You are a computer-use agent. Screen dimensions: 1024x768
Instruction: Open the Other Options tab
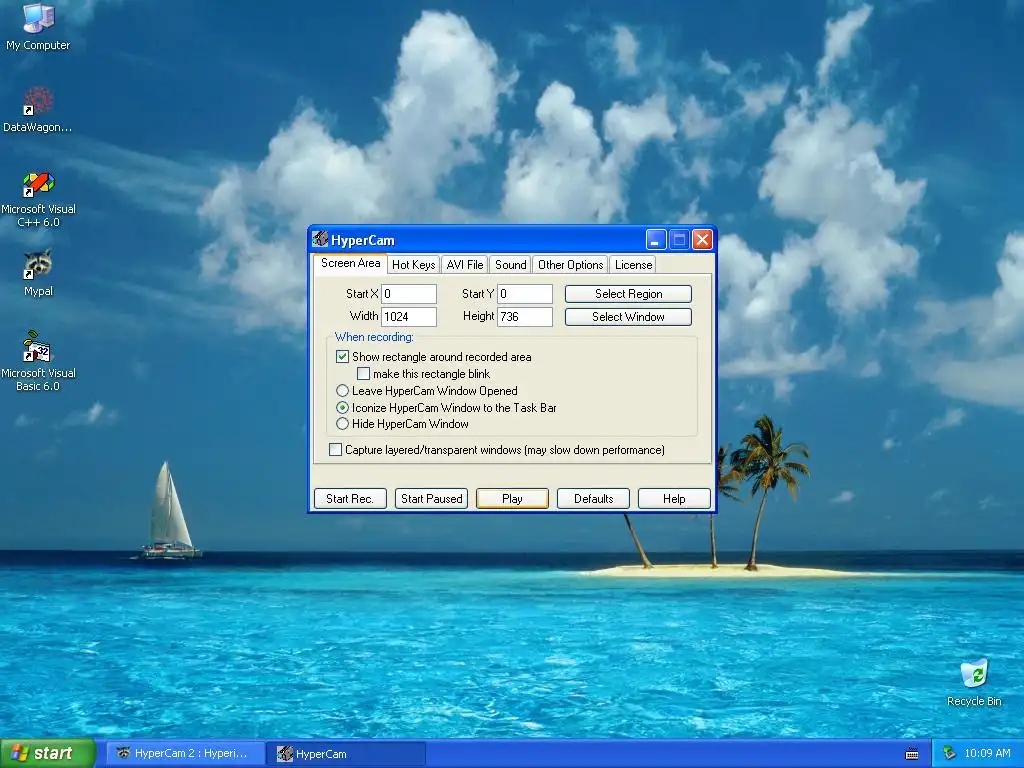570,264
